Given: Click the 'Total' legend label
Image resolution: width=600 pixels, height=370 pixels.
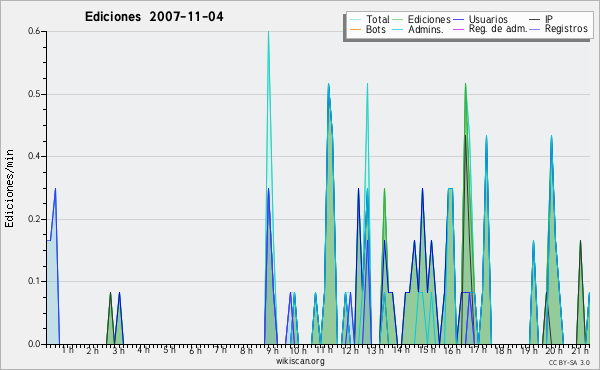Looking at the screenshot, I should (378, 19).
